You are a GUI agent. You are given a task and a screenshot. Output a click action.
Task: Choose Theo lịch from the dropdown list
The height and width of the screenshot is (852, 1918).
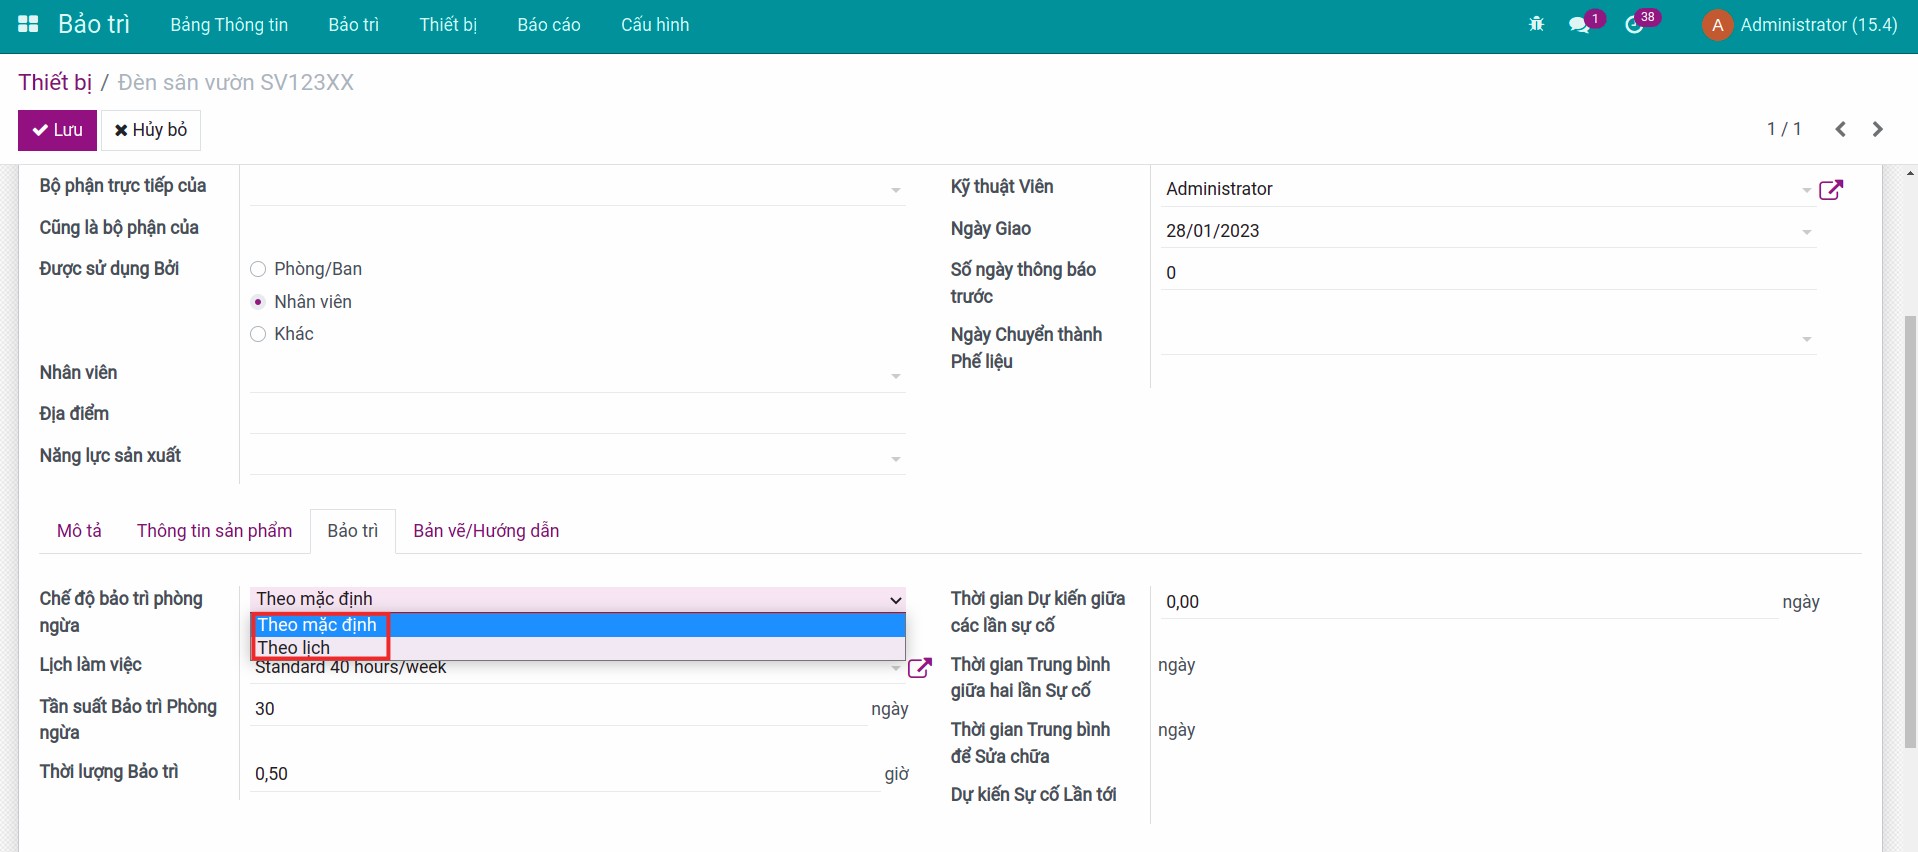pos(294,648)
